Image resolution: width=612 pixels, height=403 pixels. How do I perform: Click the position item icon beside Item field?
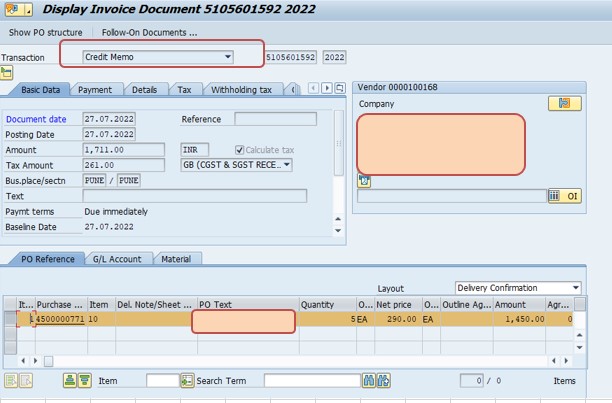coord(187,380)
